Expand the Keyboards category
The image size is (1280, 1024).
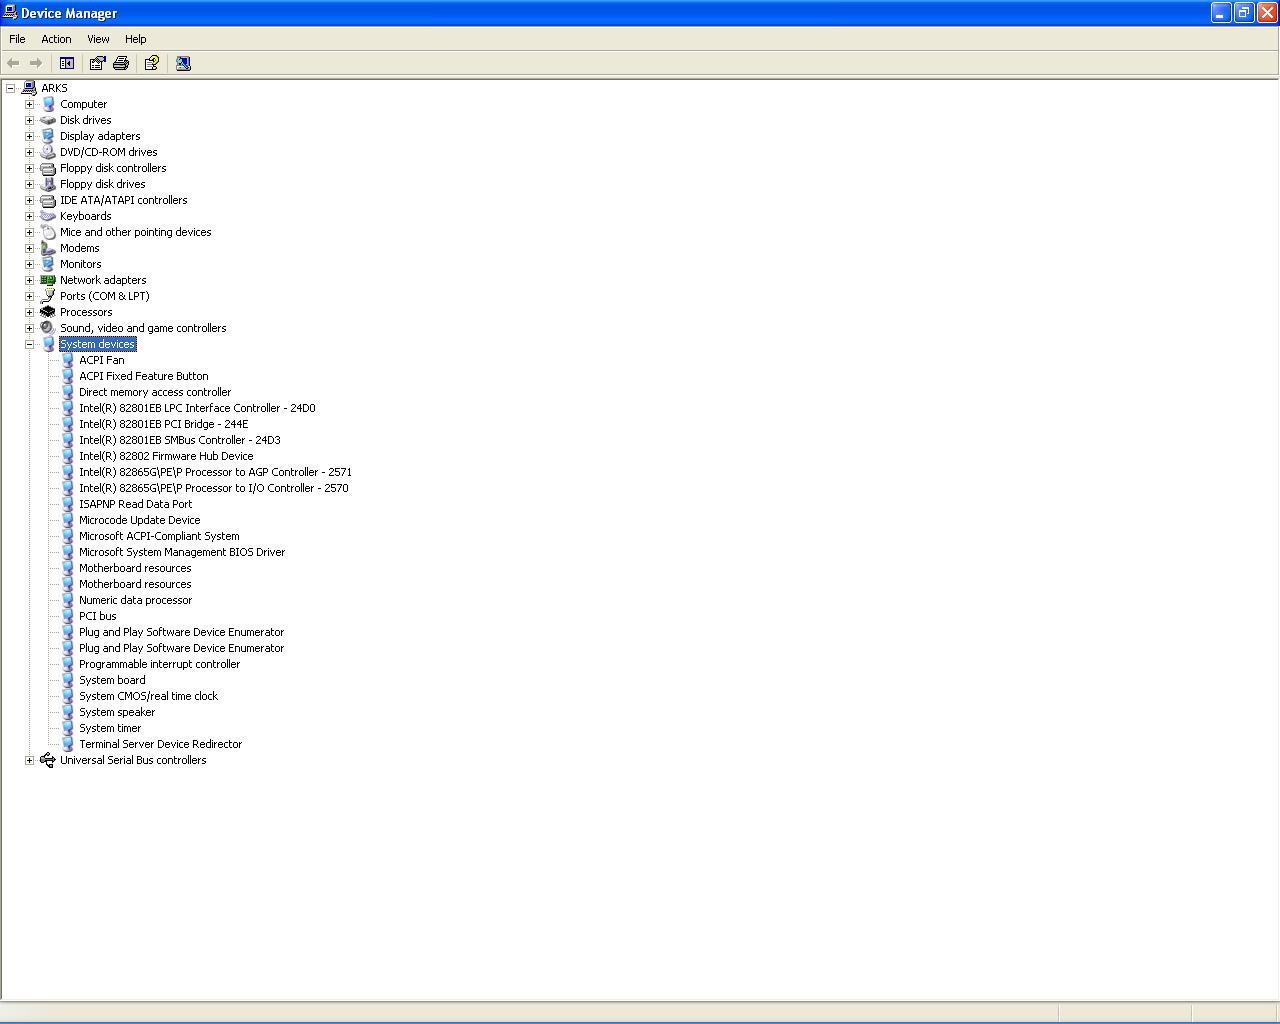click(x=29, y=216)
